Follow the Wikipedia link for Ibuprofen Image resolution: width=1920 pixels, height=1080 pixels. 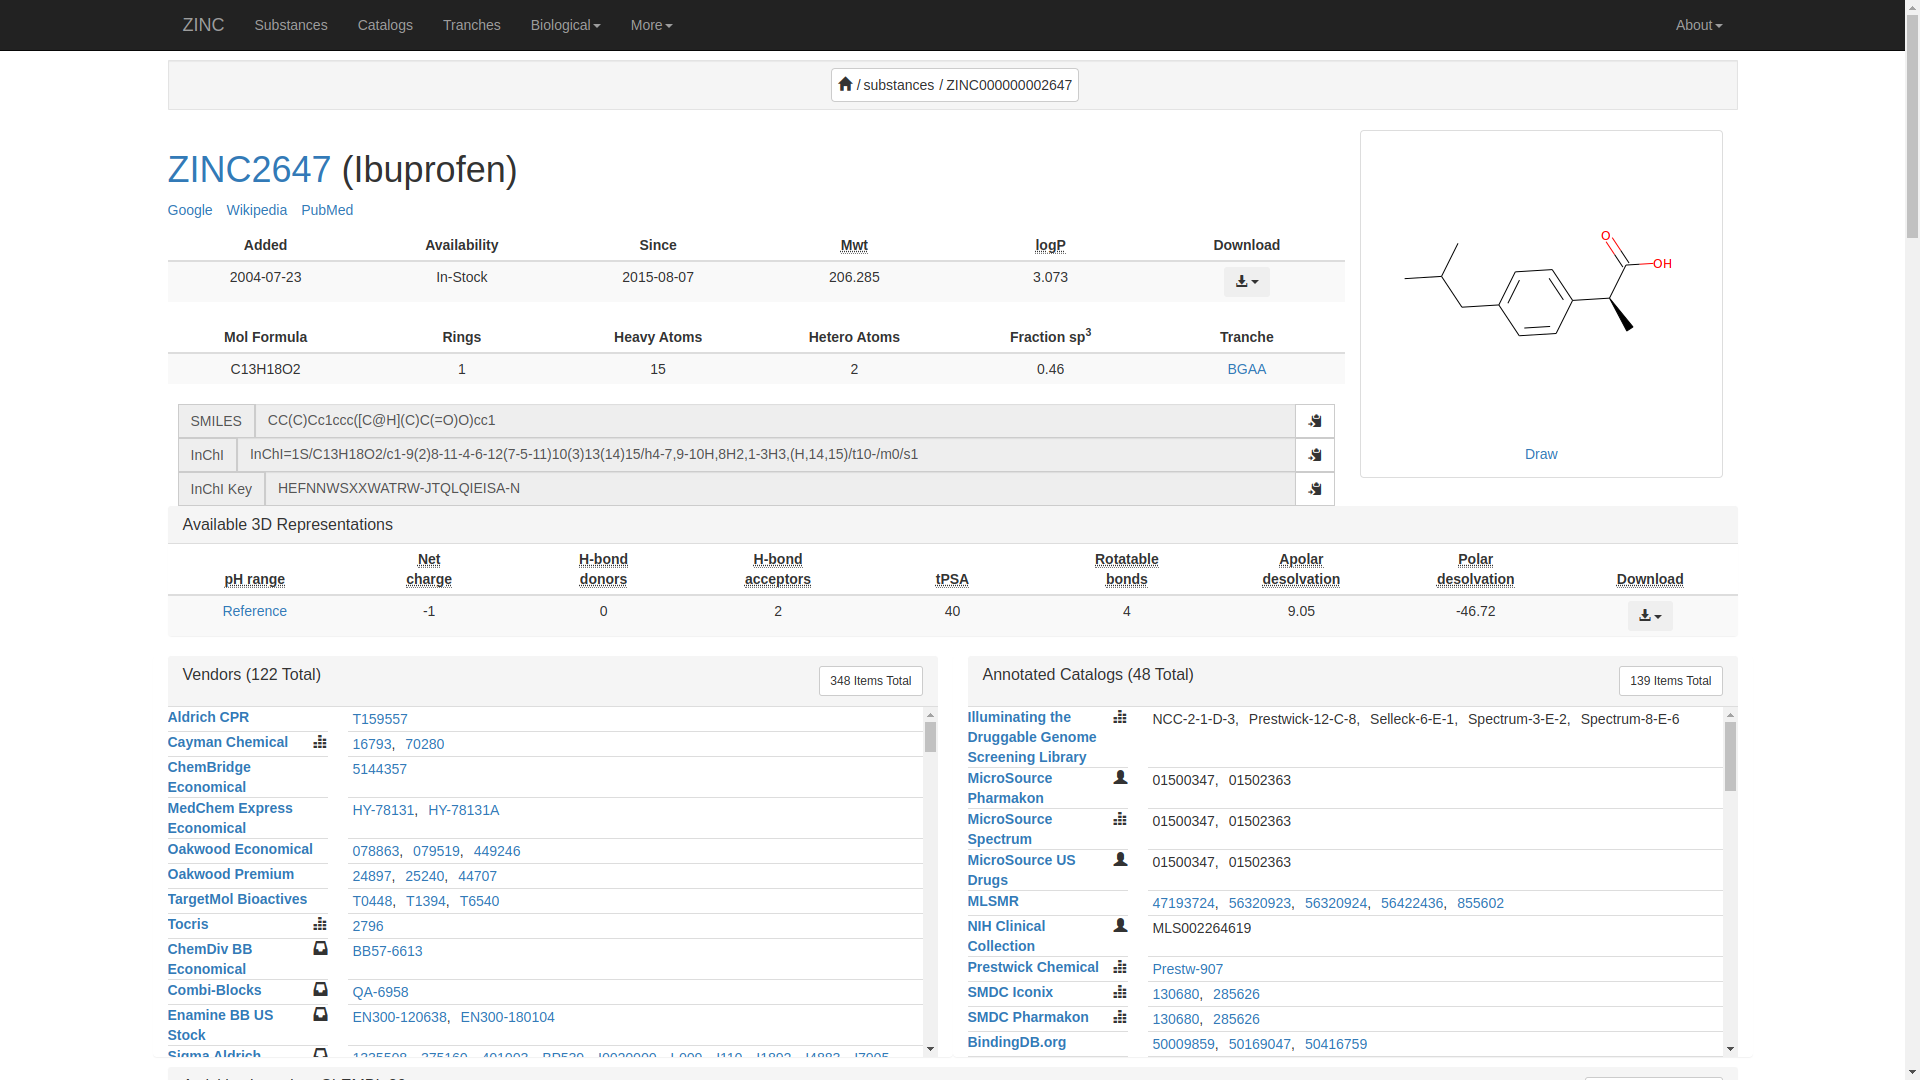click(256, 210)
